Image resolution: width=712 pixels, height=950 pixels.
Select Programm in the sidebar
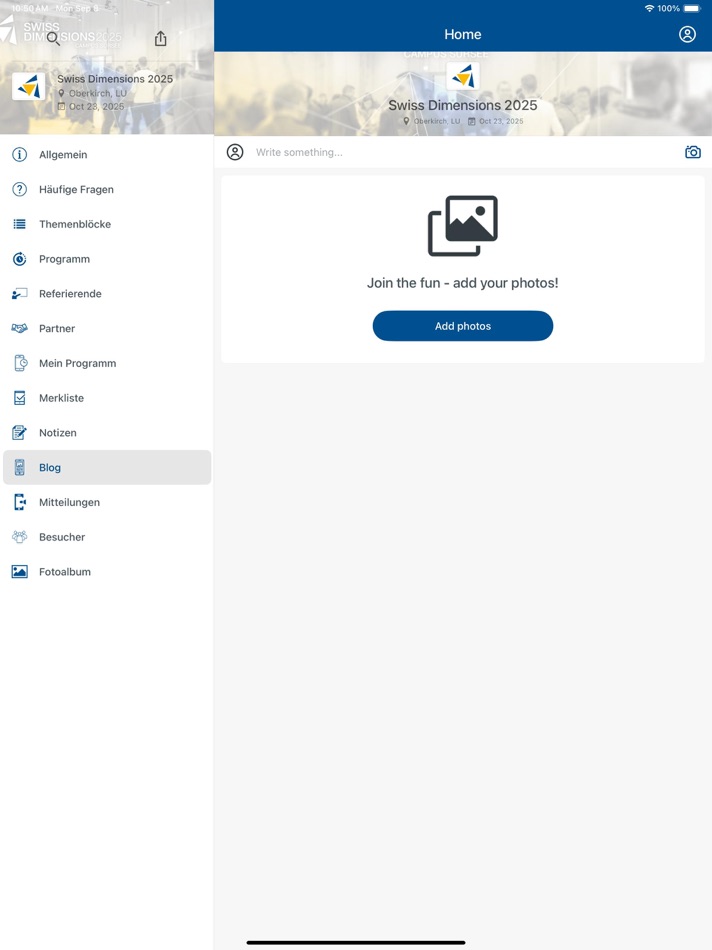107,259
